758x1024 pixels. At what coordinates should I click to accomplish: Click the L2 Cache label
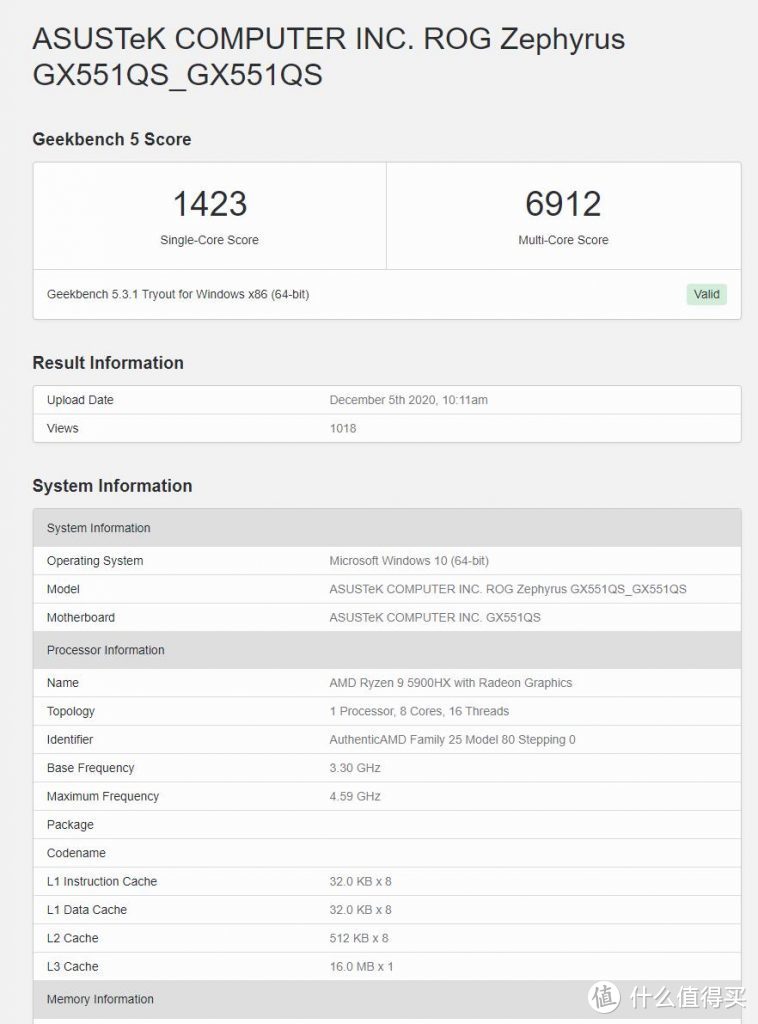point(72,938)
